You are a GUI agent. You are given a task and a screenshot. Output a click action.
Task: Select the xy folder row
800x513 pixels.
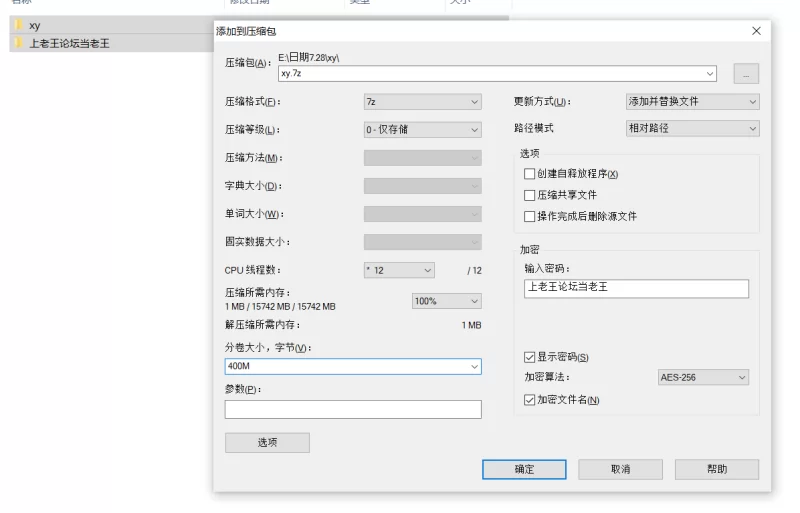(111, 25)
